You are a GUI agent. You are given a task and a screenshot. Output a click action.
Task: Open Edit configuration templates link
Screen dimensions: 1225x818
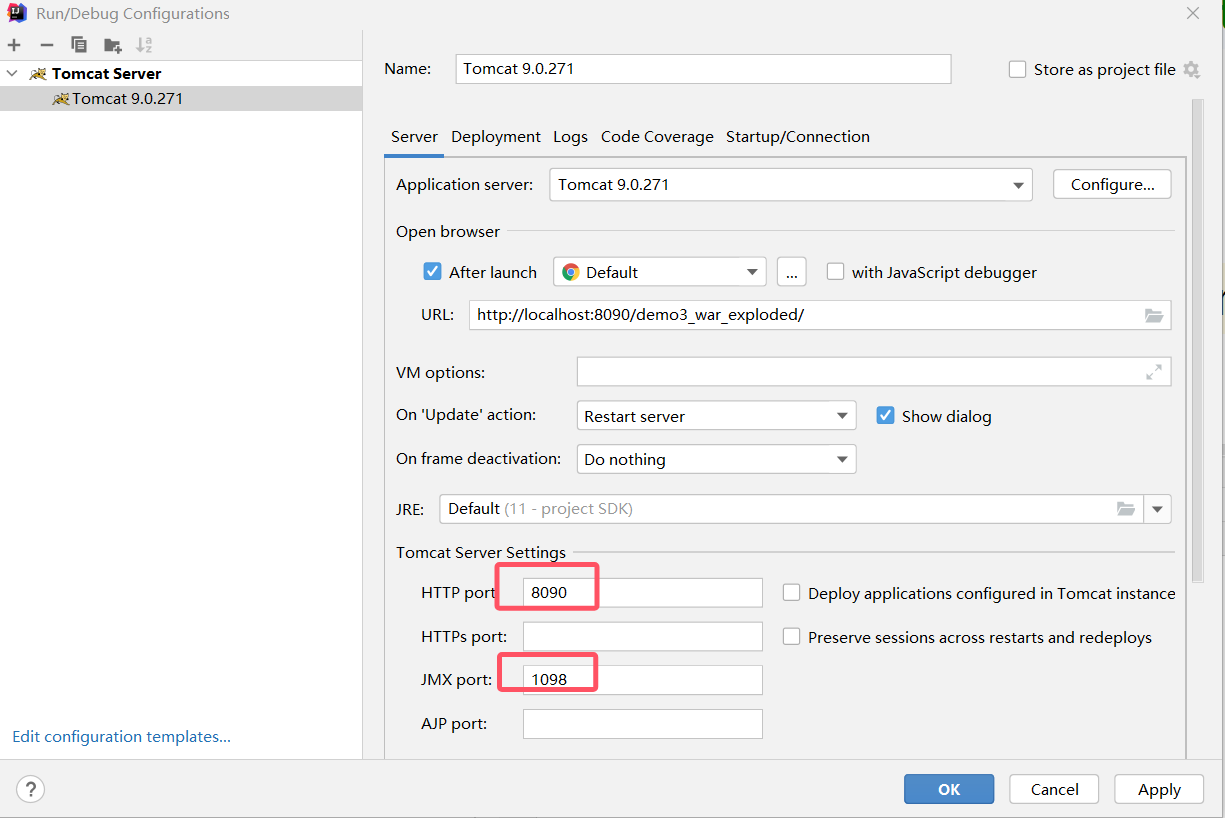(121, 737)
